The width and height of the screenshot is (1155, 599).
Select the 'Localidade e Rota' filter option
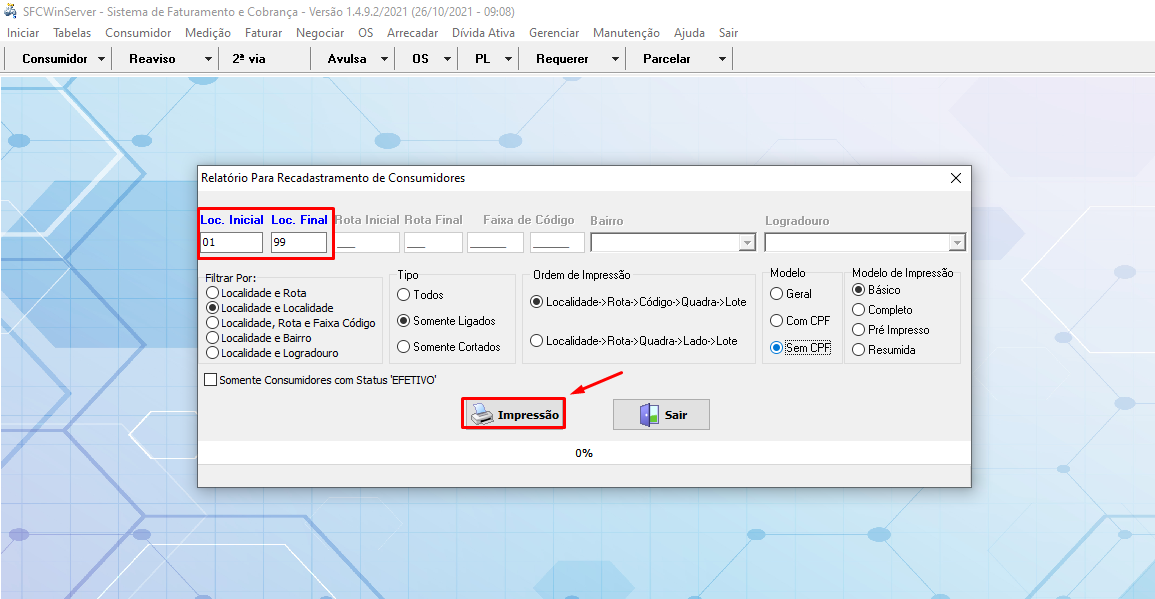[212, 293]
